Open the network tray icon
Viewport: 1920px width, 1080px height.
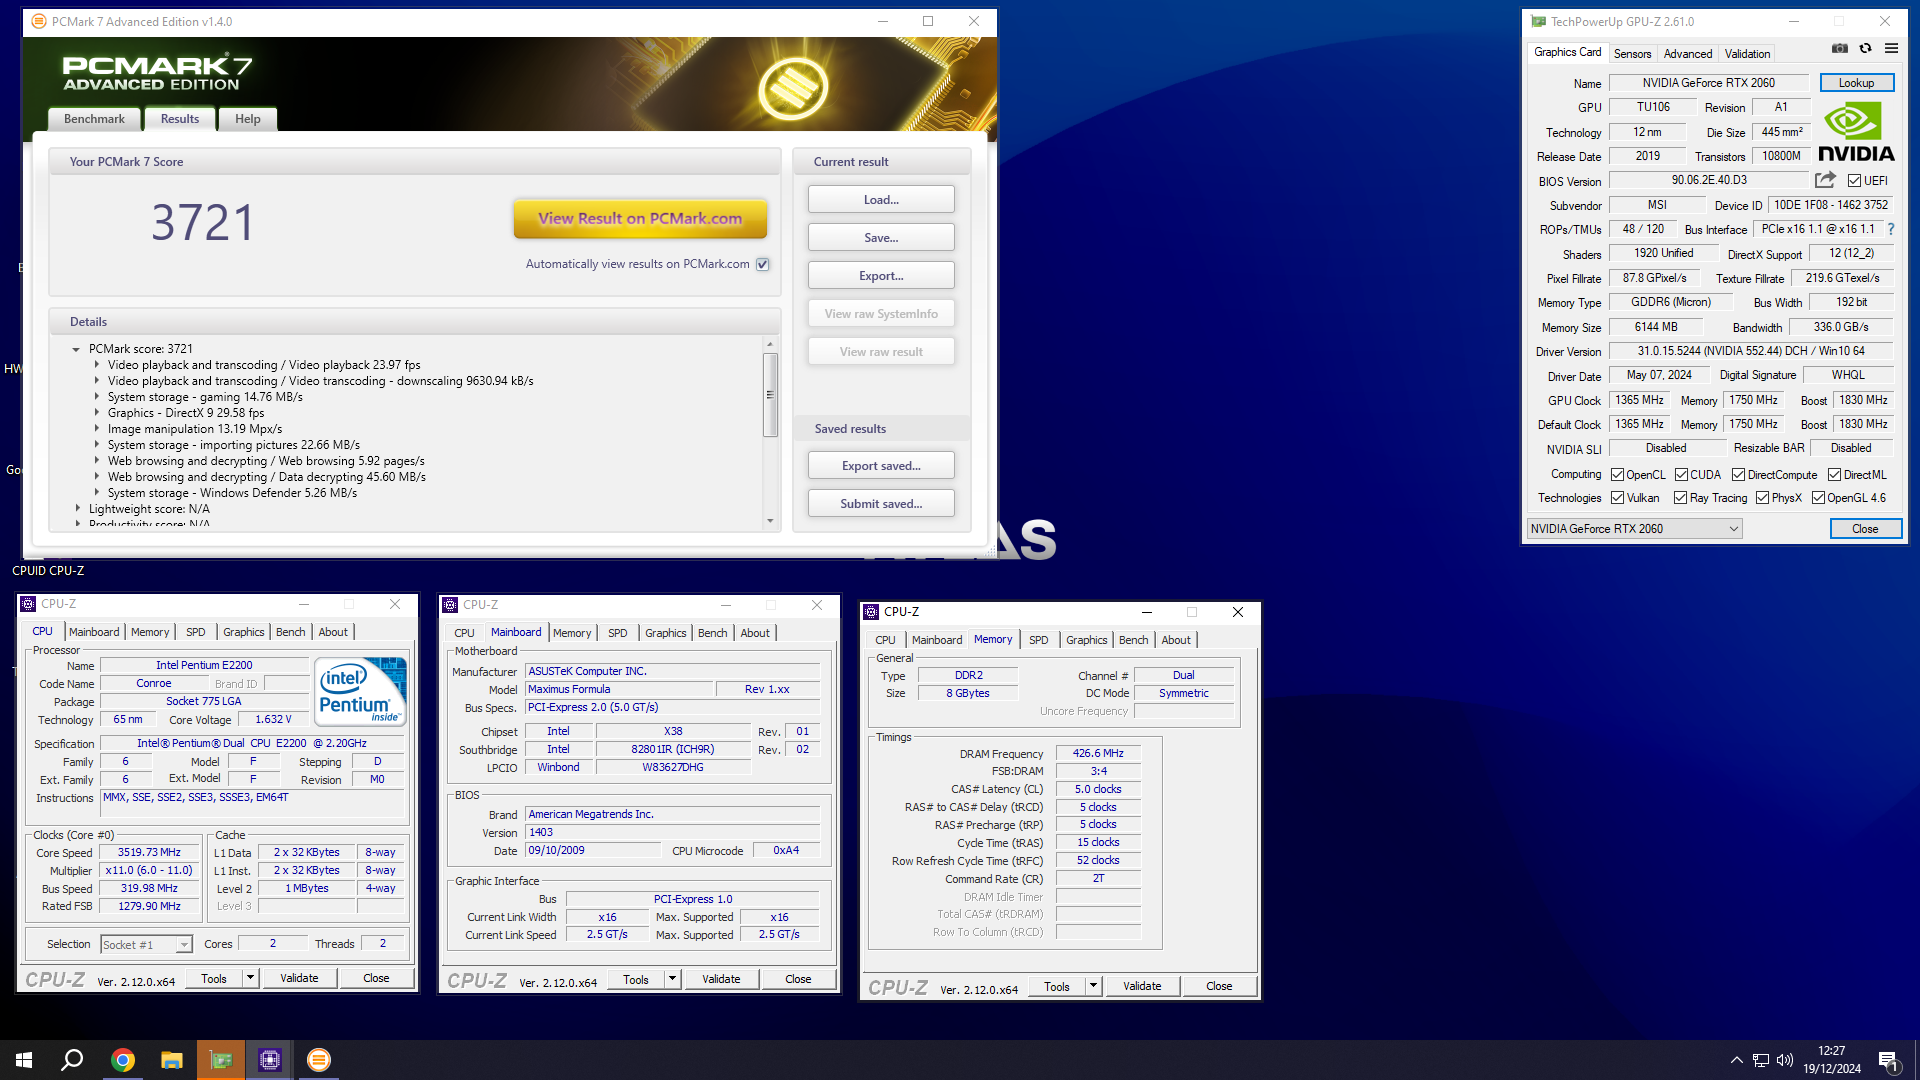[1761, 1060]
